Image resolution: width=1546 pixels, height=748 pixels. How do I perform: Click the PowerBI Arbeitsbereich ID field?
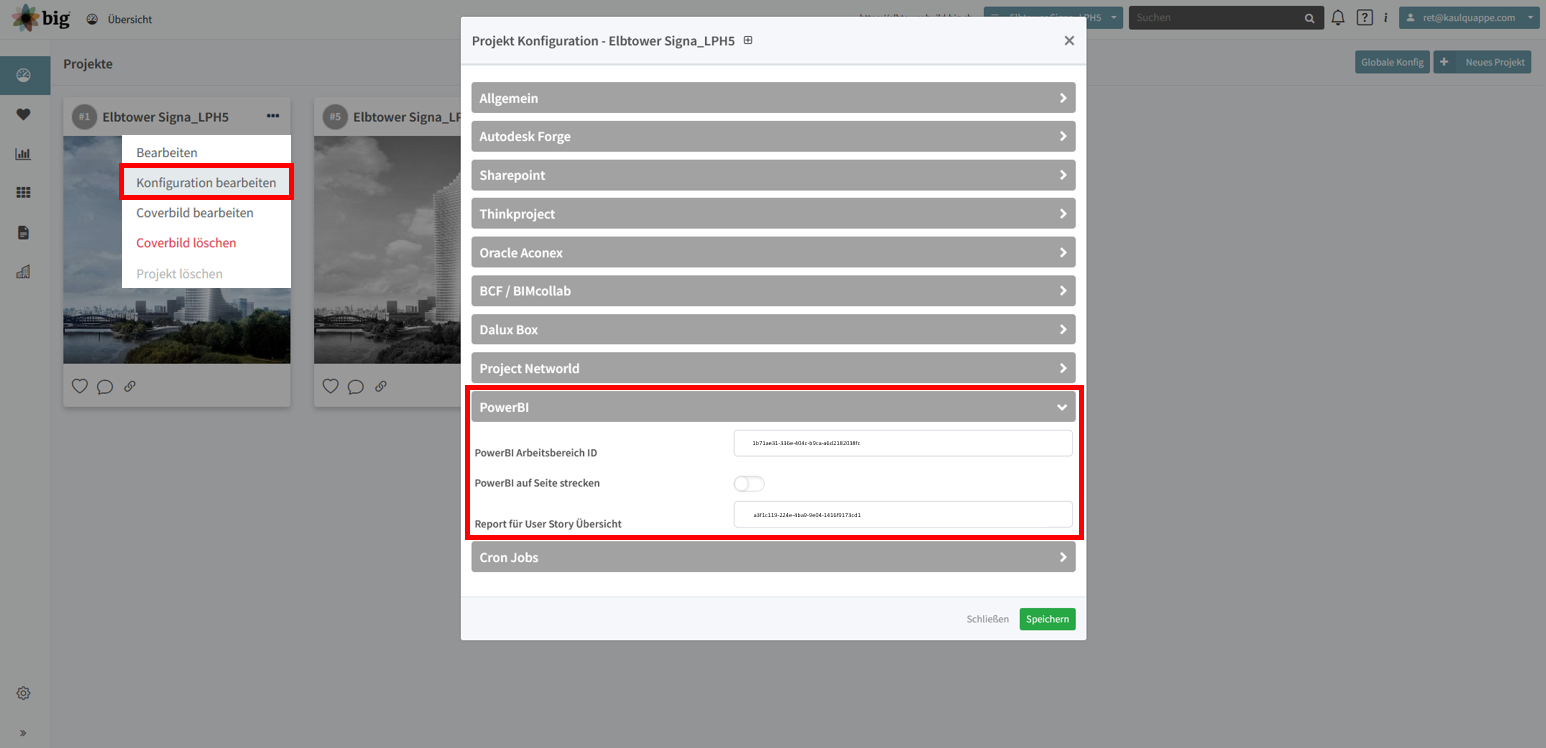[x=903, y=443]
